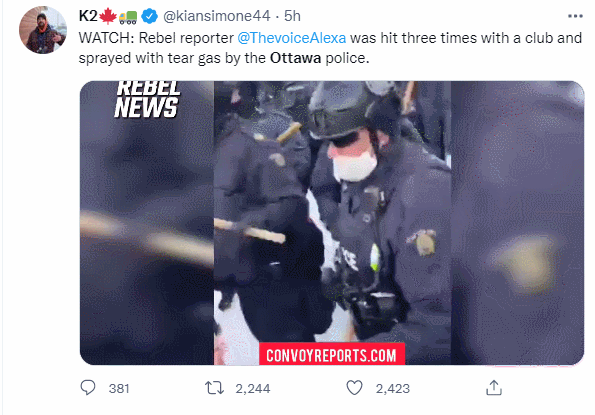Image resolution: width=595 pixels, height=415 pixels.
Task: Play the Rebel News video
Action: [332, 223]
